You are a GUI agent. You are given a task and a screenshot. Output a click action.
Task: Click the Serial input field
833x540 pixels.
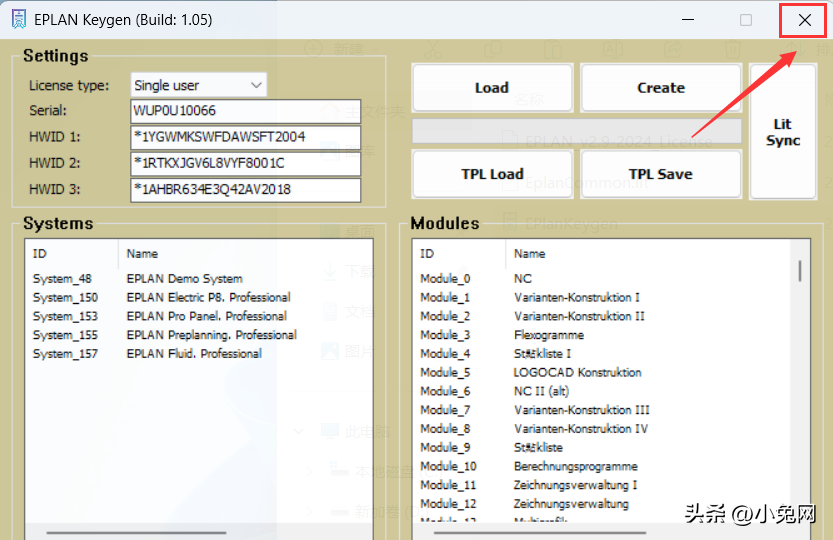pos(245,111)
